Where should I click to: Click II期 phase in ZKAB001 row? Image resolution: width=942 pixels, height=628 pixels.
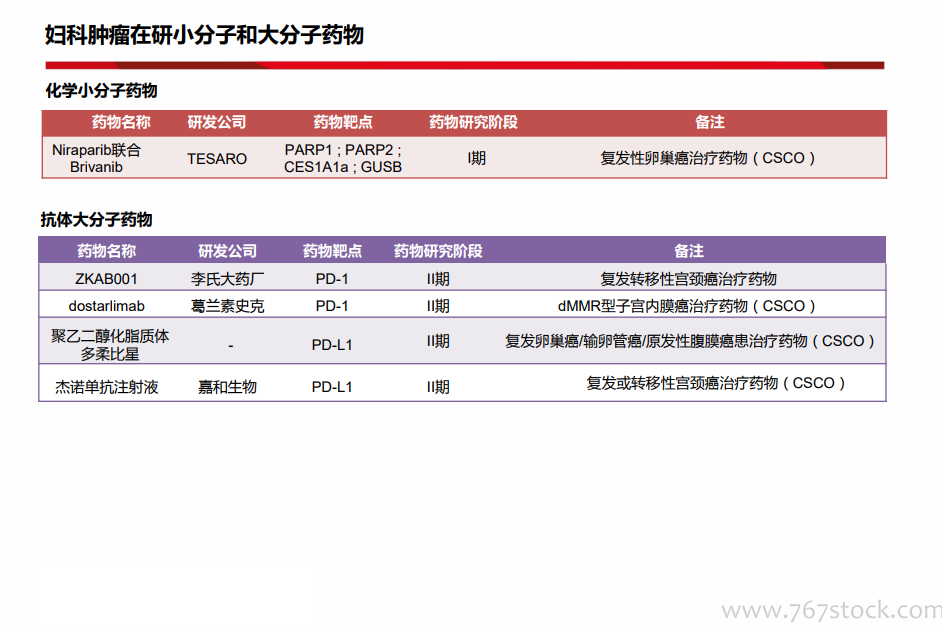click(438, 279)
